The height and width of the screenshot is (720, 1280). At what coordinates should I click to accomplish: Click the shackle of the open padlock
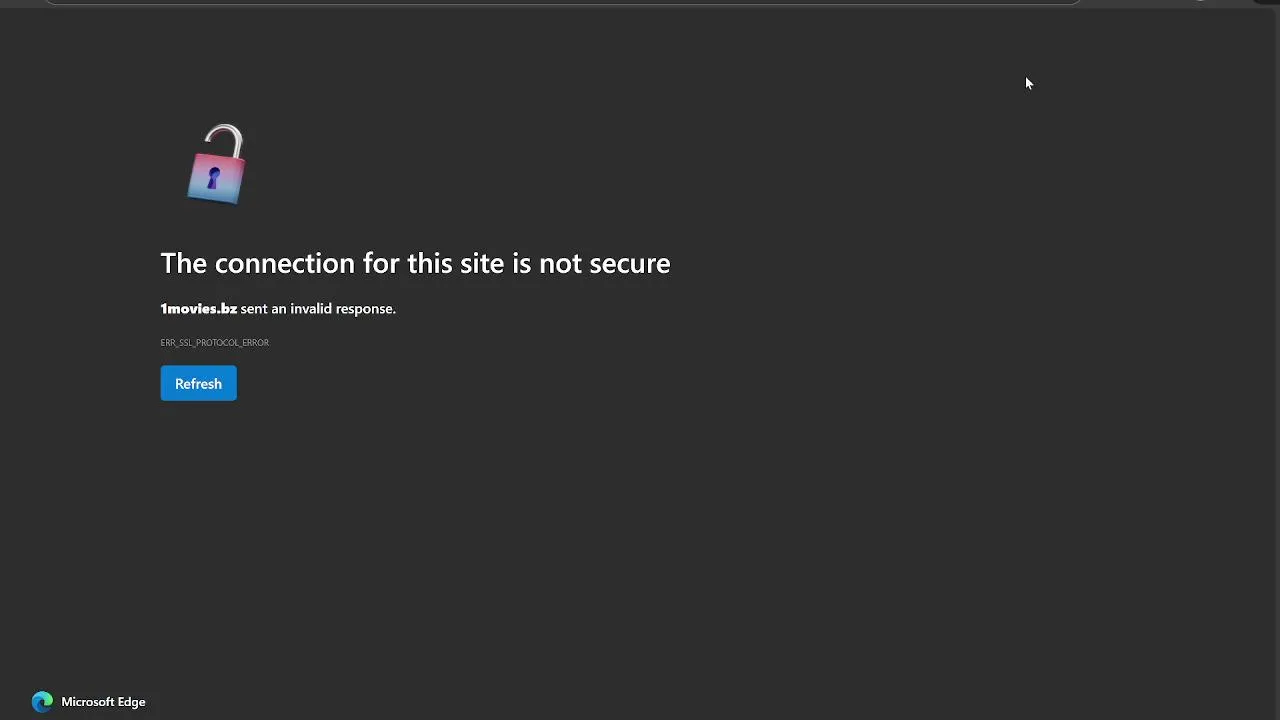click(x=225, y=138)
